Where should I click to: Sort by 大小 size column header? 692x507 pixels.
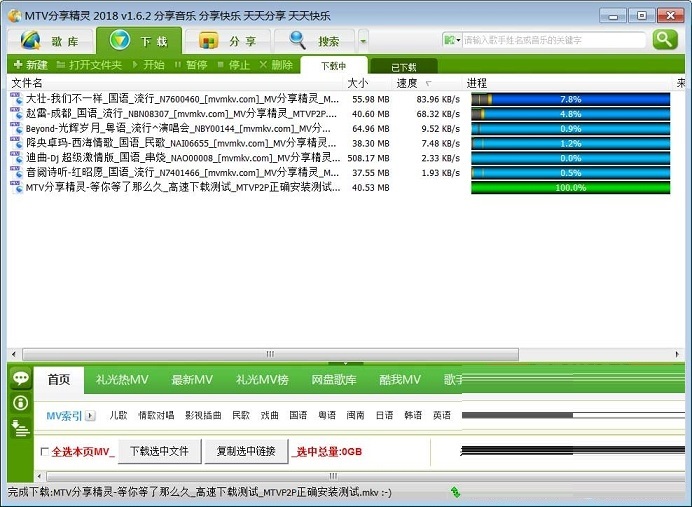pos(368,83)
